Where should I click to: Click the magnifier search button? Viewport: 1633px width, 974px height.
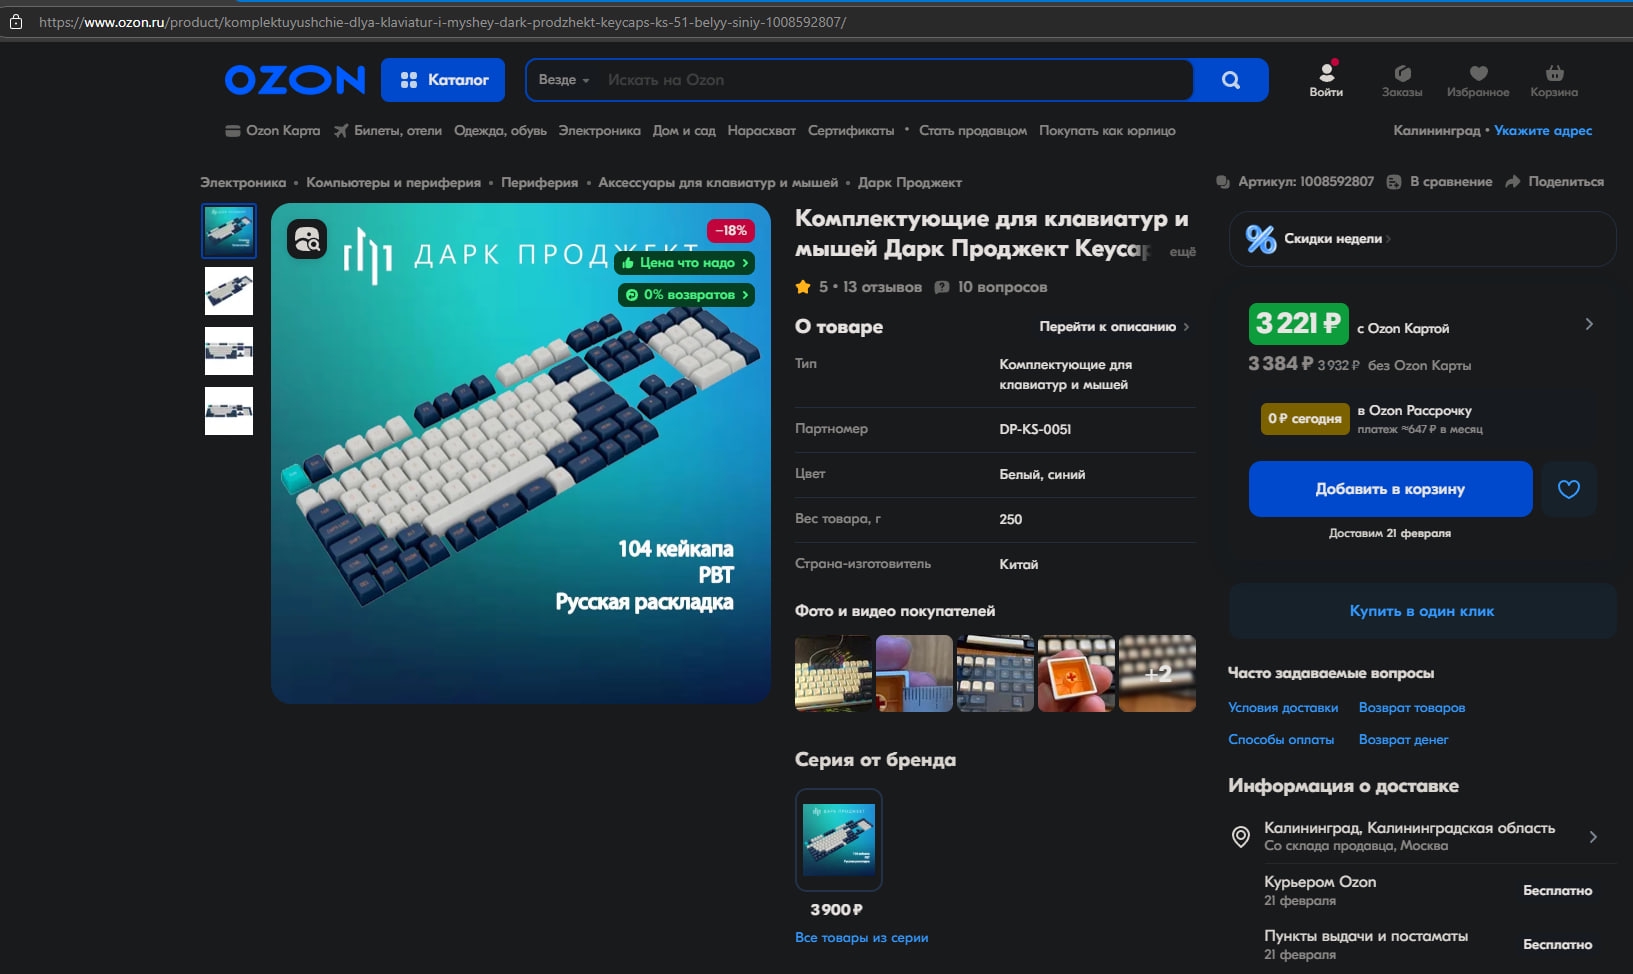pyautogui.click(x=1231, y=80)
